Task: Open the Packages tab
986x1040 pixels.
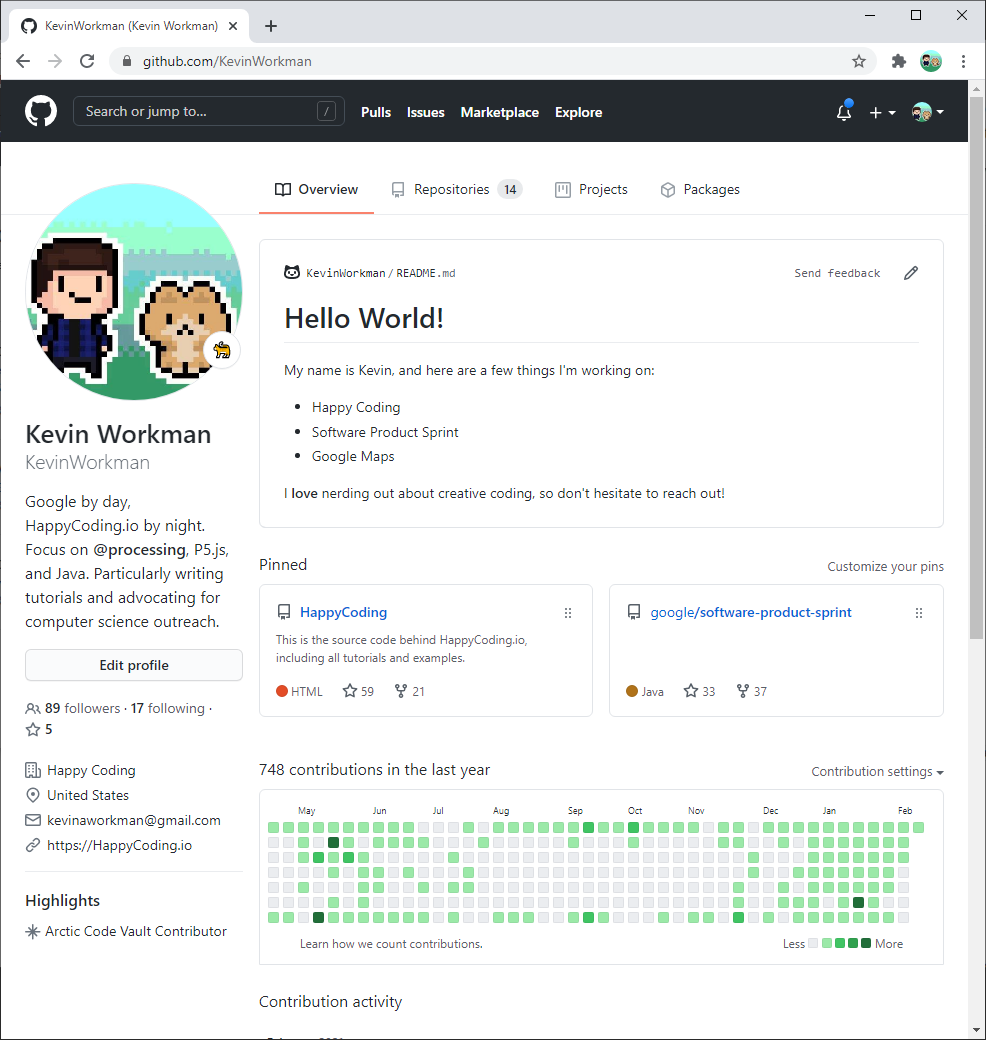Action: (x=700, y=190)
